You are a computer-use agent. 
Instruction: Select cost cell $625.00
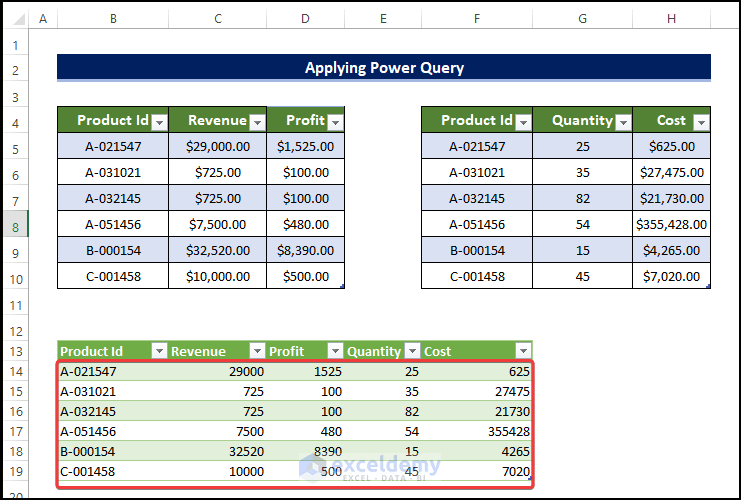tap(672, 146)
